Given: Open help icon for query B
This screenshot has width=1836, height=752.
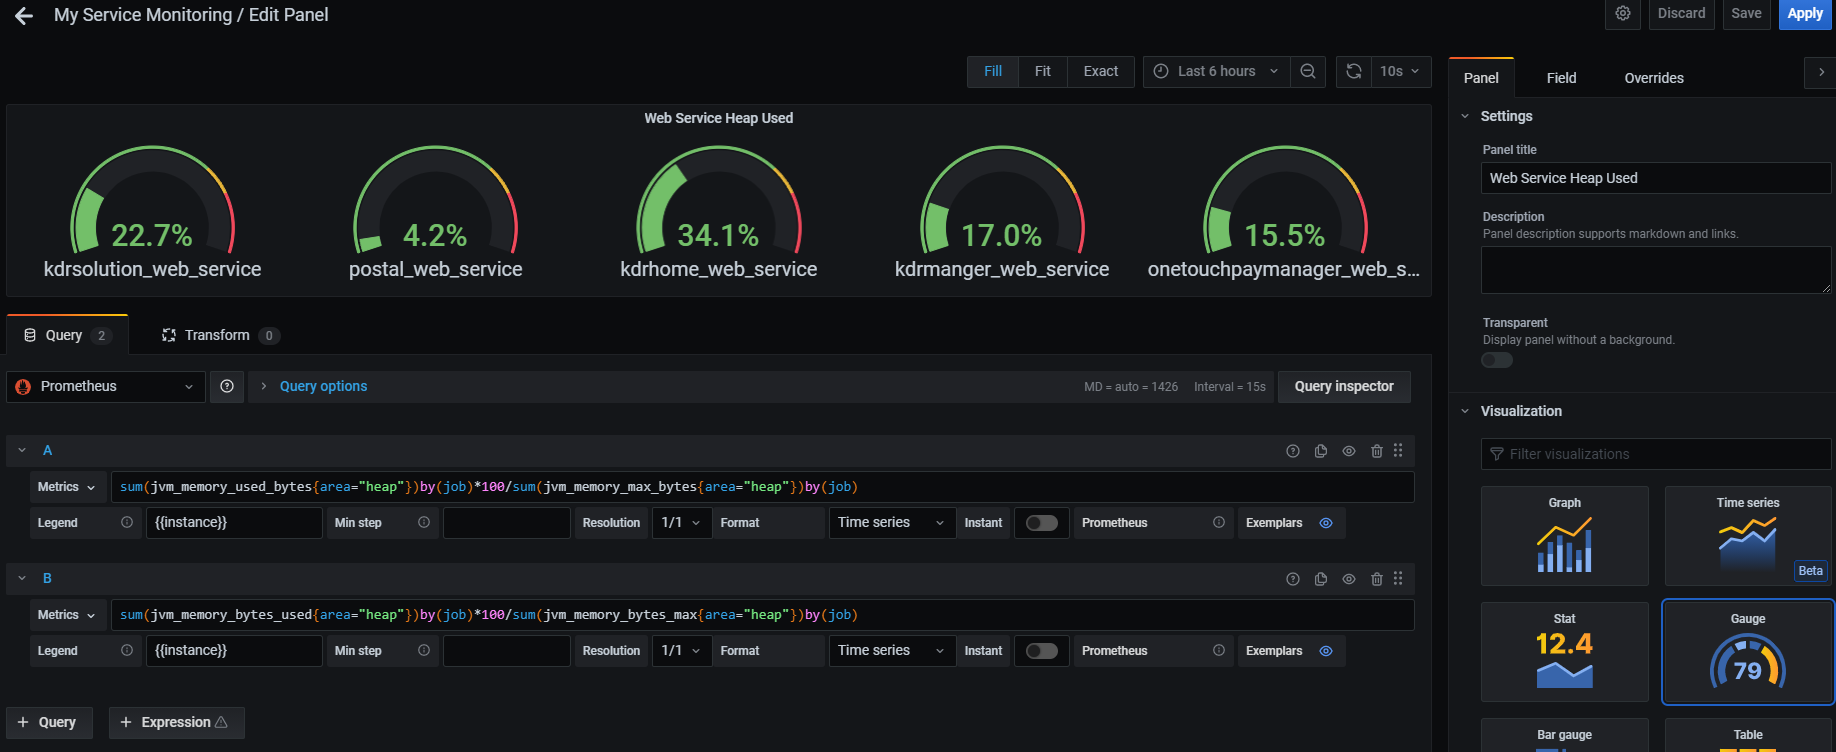Looking at the screenshot, I should pos(1293,579).
